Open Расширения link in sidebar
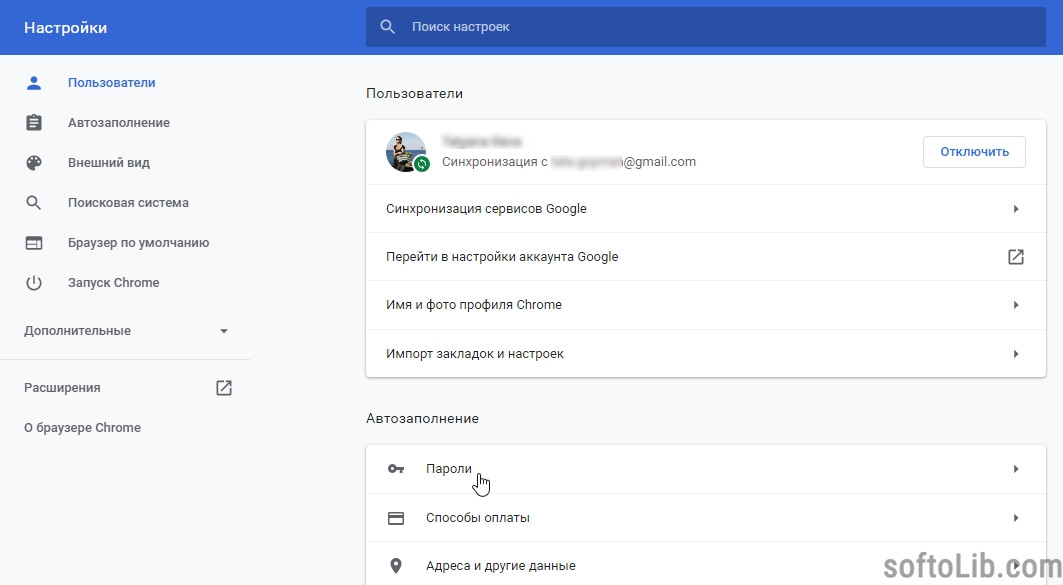Image resolution: width=1063 pixels, height=585 pixels. pos(62,388)
